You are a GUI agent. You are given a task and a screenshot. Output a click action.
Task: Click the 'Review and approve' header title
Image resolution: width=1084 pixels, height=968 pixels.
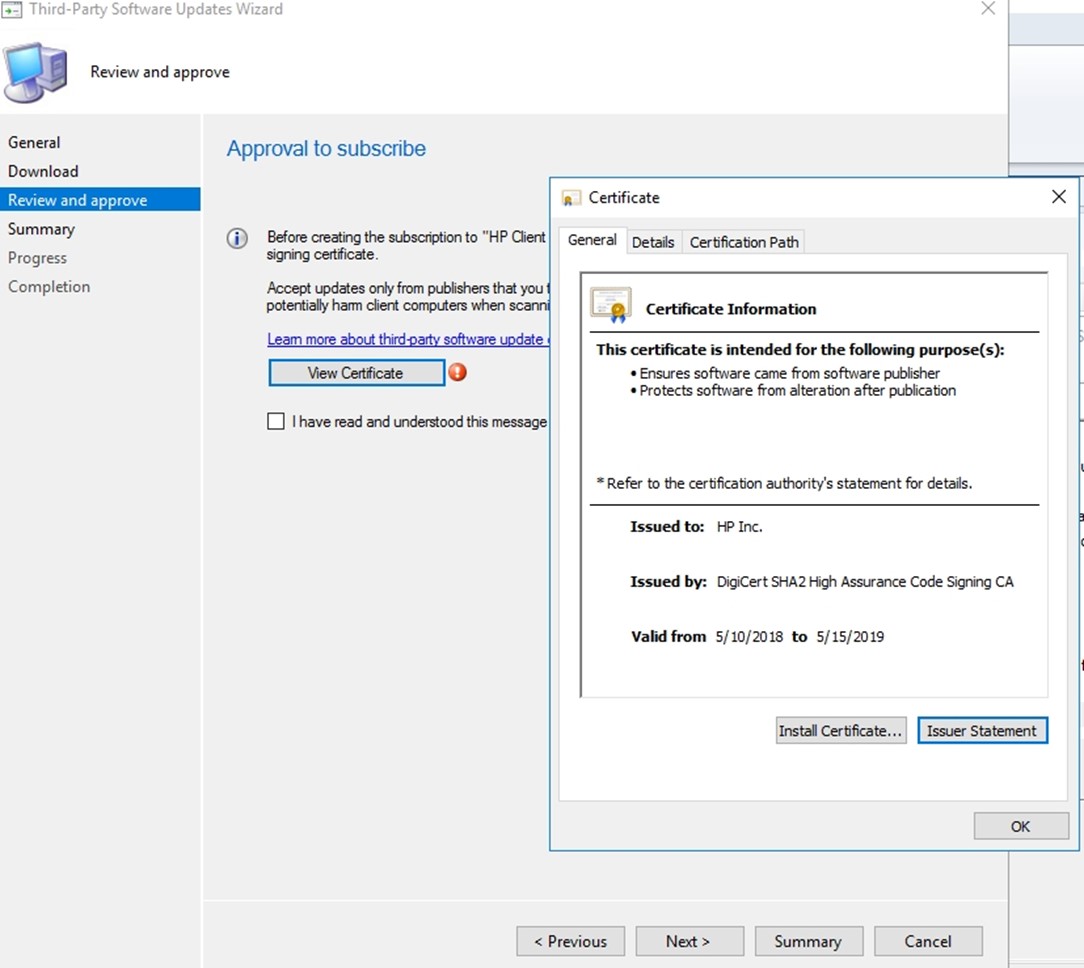click(x=160, y=72)
